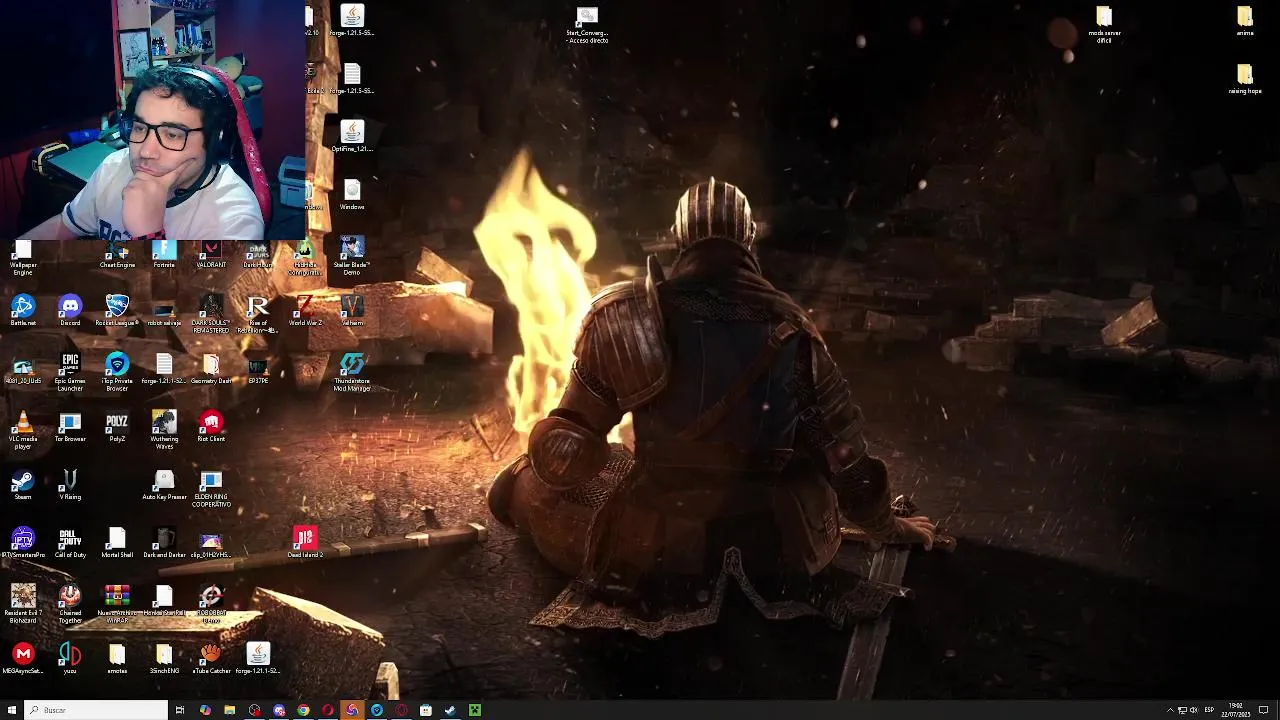Image resolution: width=1280 pixels, height=720 pixels.
Task: Open Steam from the taskbar
Action: [x=450, y=710]
